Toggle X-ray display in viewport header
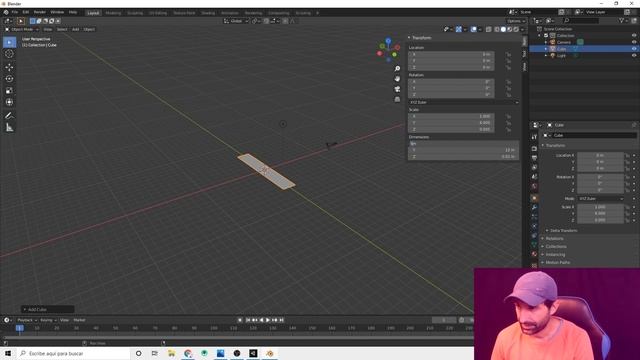Screen dimensions: 640x360 coord(489,29)
